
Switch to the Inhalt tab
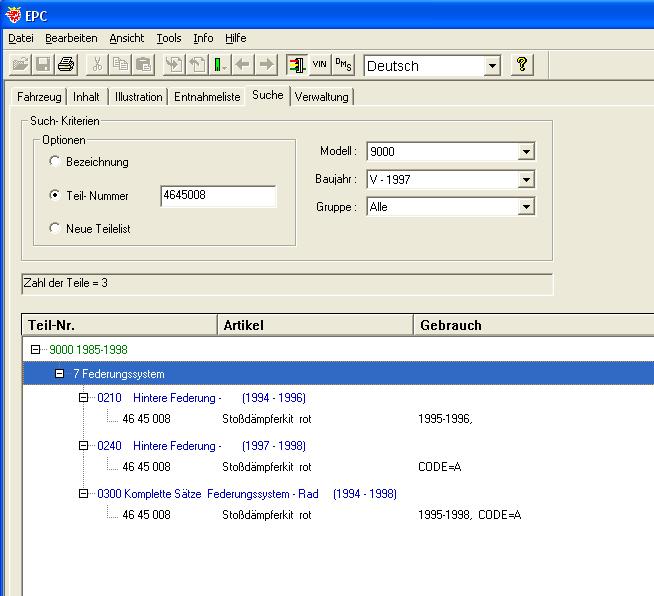(x=86, y=97)
